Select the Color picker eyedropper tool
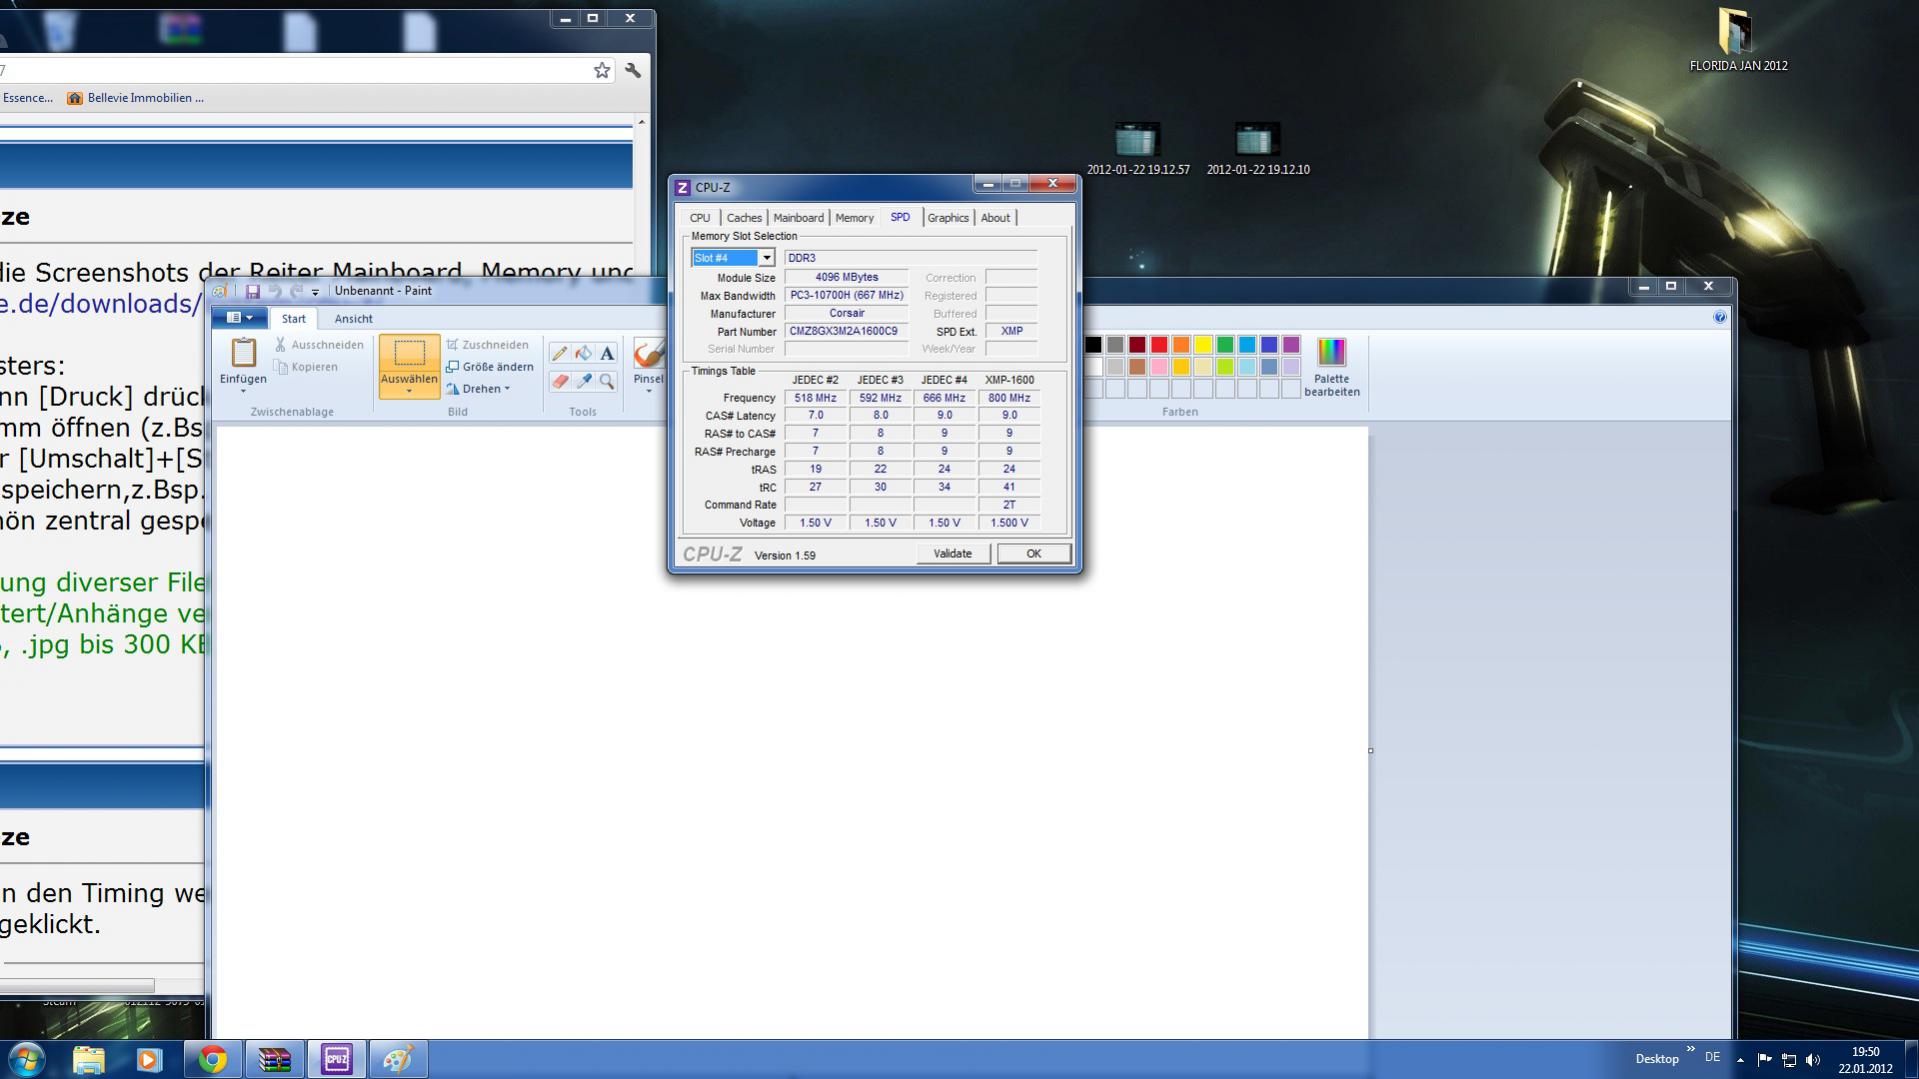 584,381
